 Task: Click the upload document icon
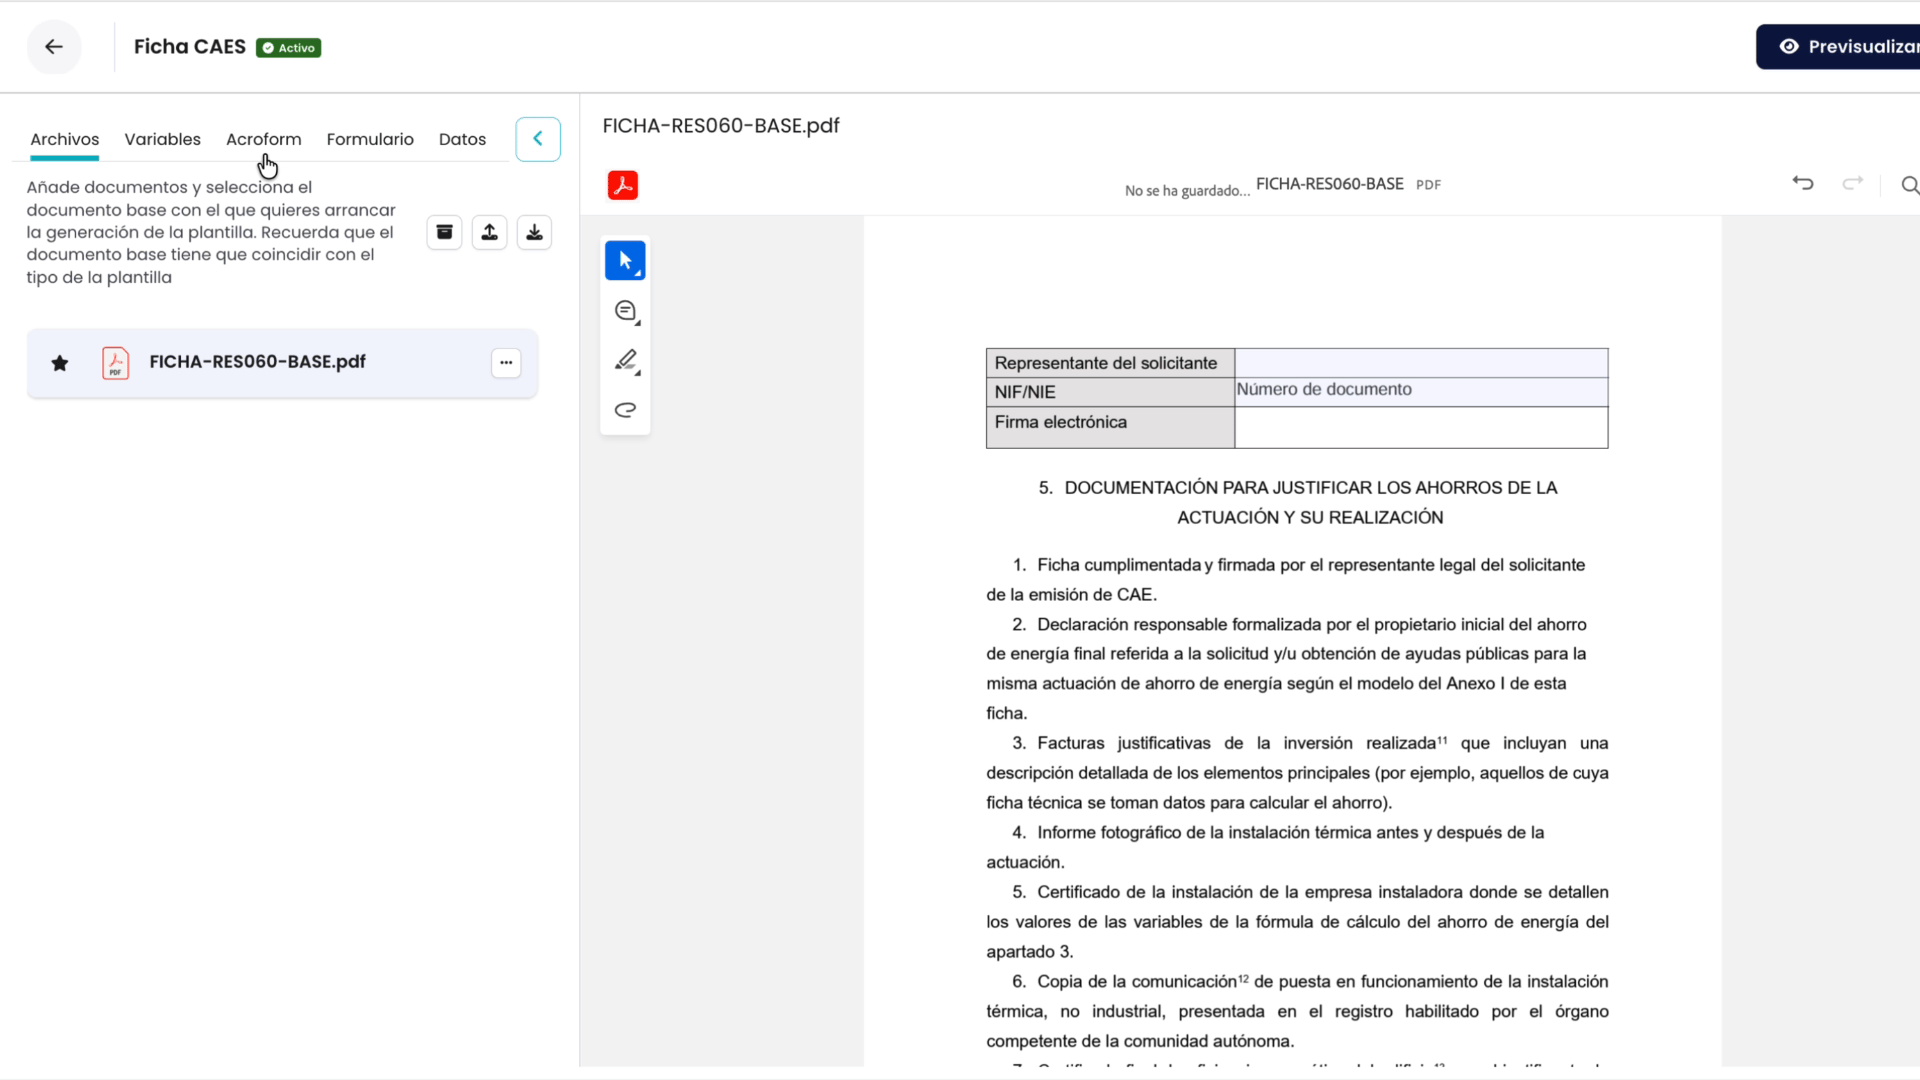tap(489, 232)
